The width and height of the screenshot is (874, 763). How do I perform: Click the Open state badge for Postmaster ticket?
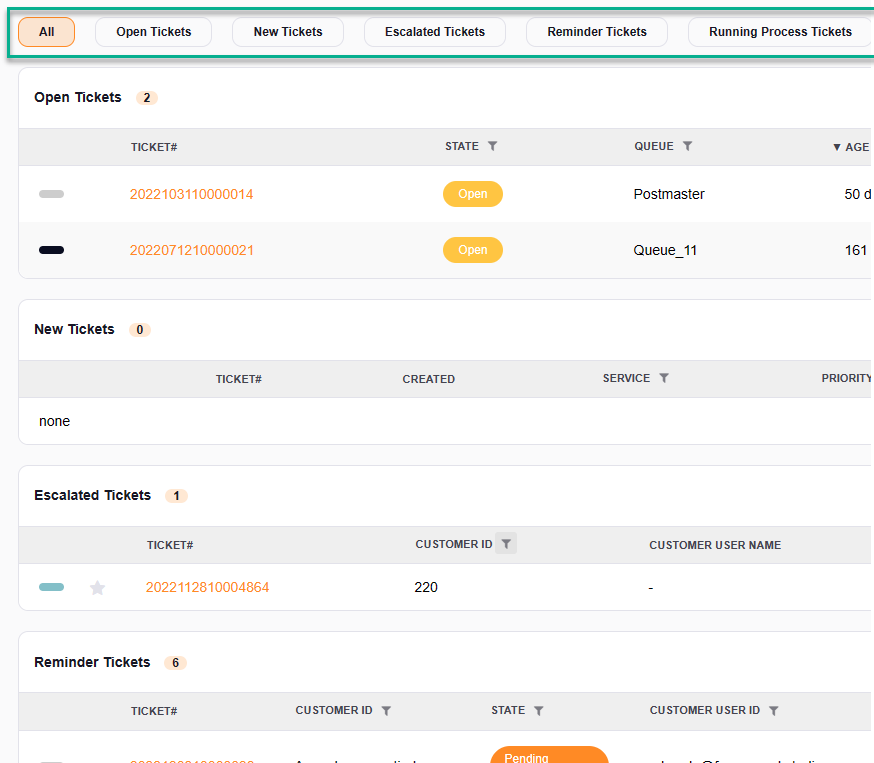tap(472, 194)
